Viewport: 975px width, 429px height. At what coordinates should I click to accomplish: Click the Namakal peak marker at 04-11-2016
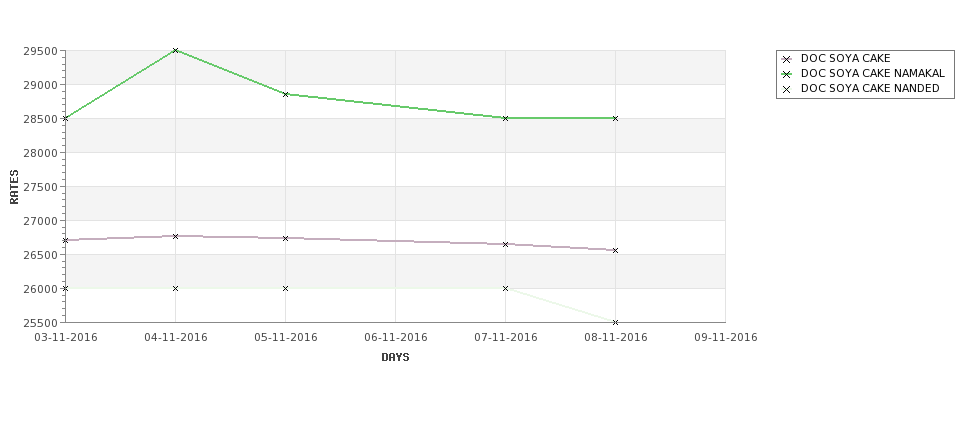(x=175, y=50)
